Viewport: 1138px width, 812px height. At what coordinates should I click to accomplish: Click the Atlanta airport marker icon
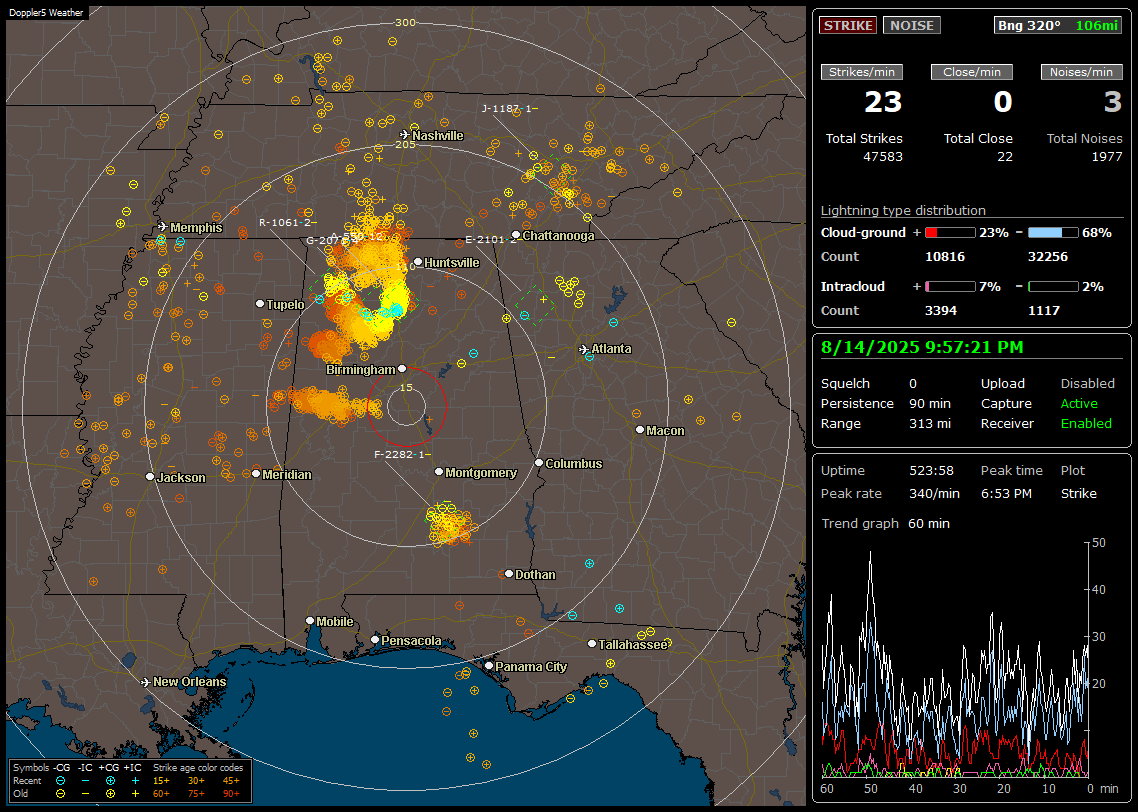[x=584, y=349]
